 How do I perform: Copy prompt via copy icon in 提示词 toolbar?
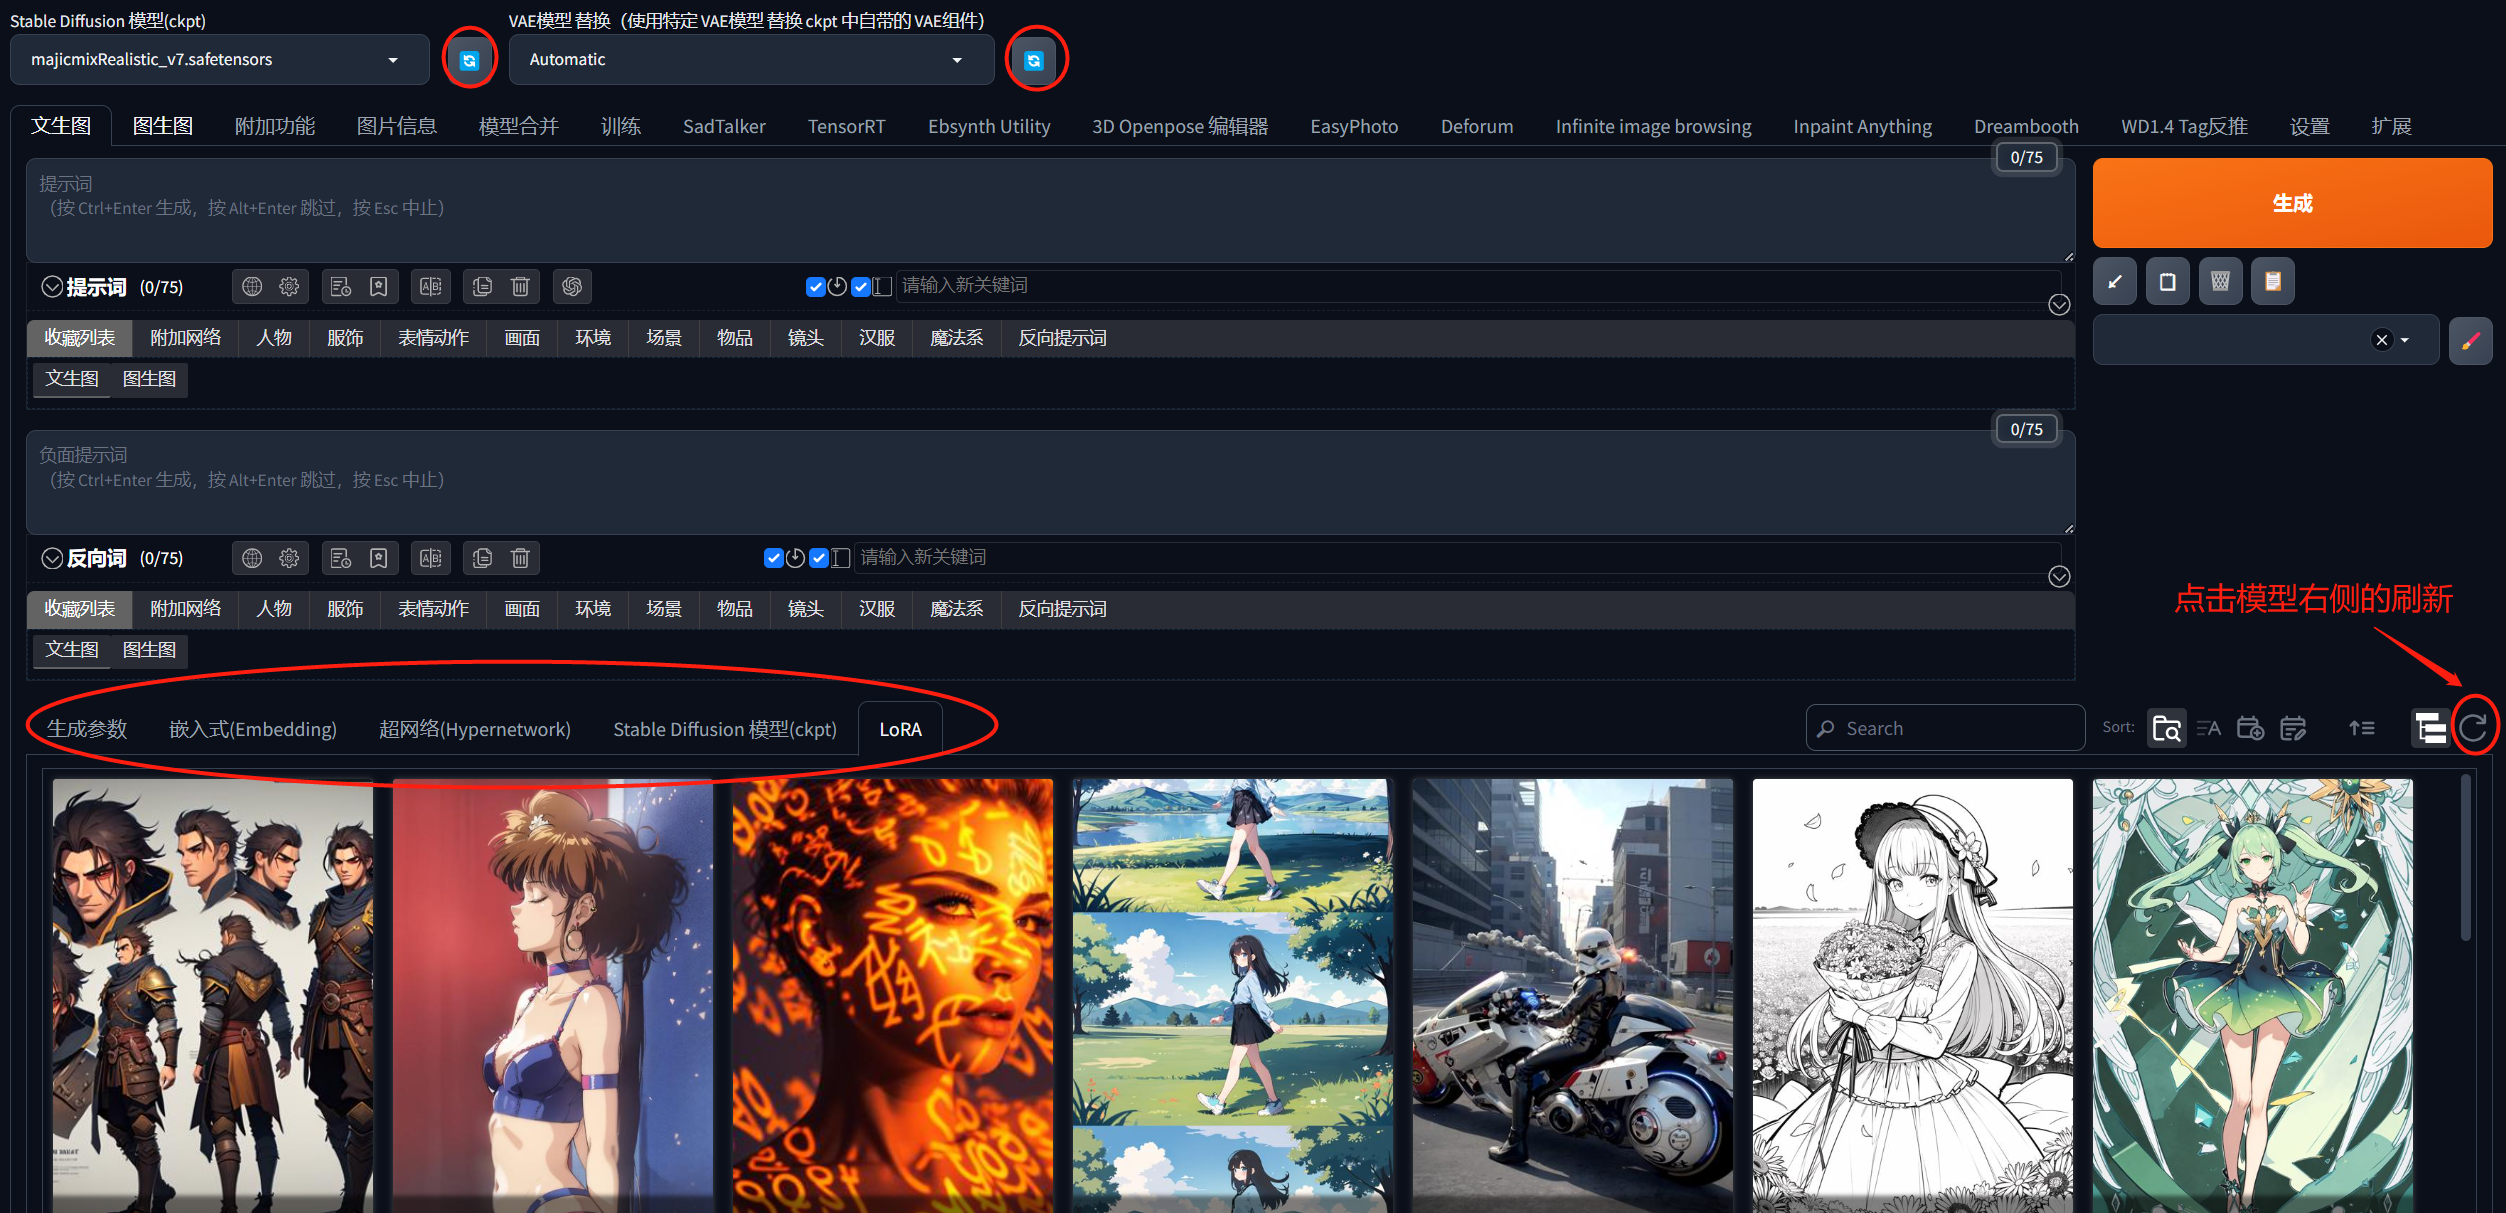click(482, 287)
